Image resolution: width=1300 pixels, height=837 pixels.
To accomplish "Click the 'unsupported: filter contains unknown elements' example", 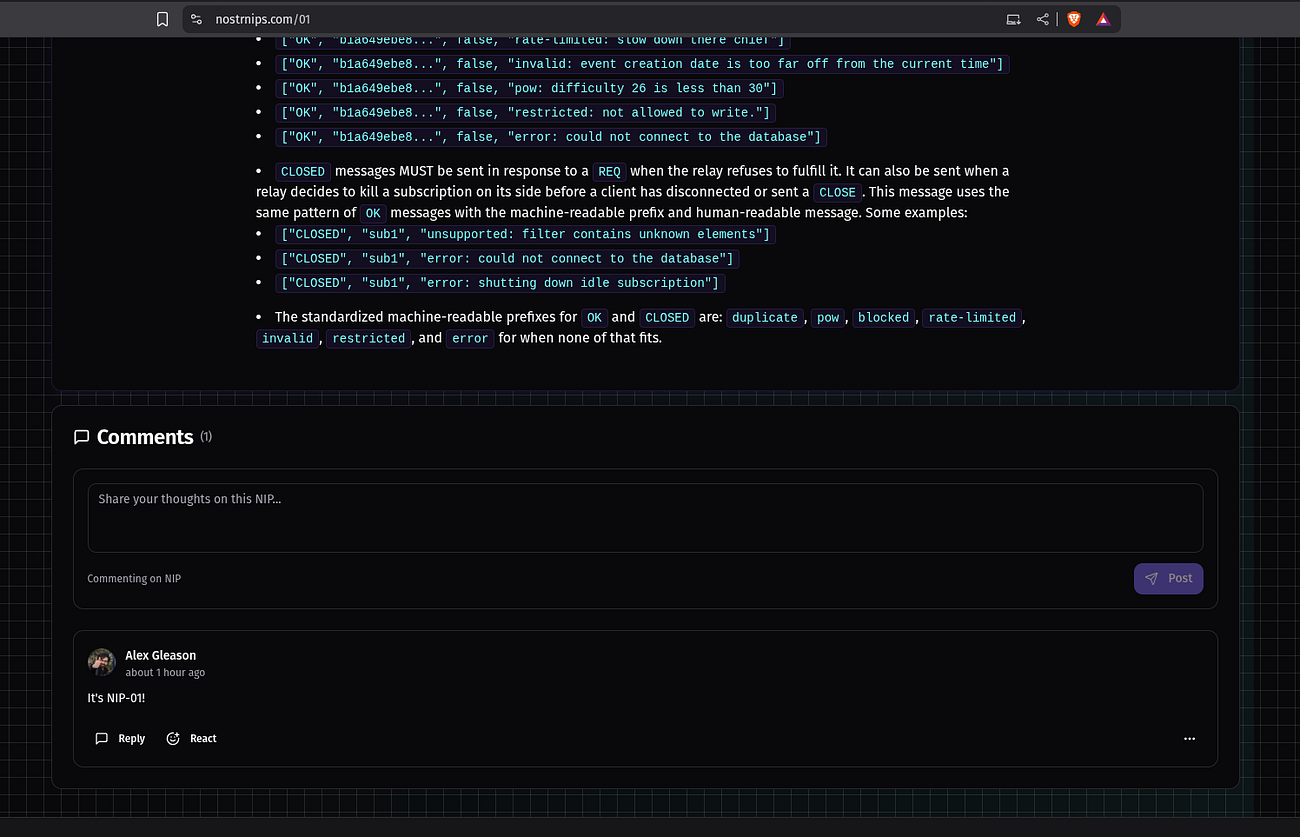I will (x=526, y=234).
